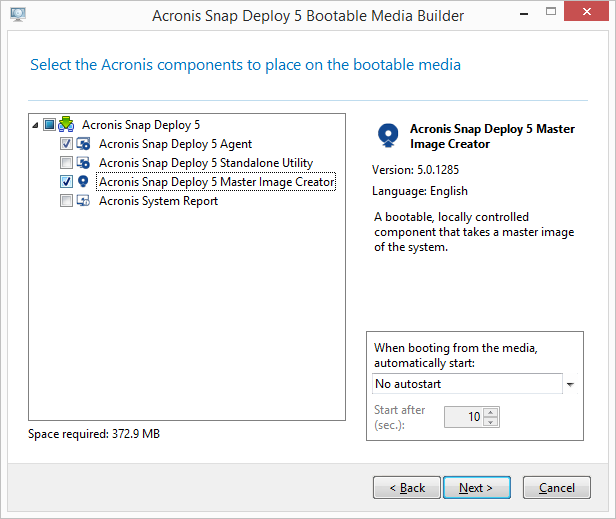Viewport: 616px width, 519px height.
Task: Go Back to the previous step
Action: 406,488
